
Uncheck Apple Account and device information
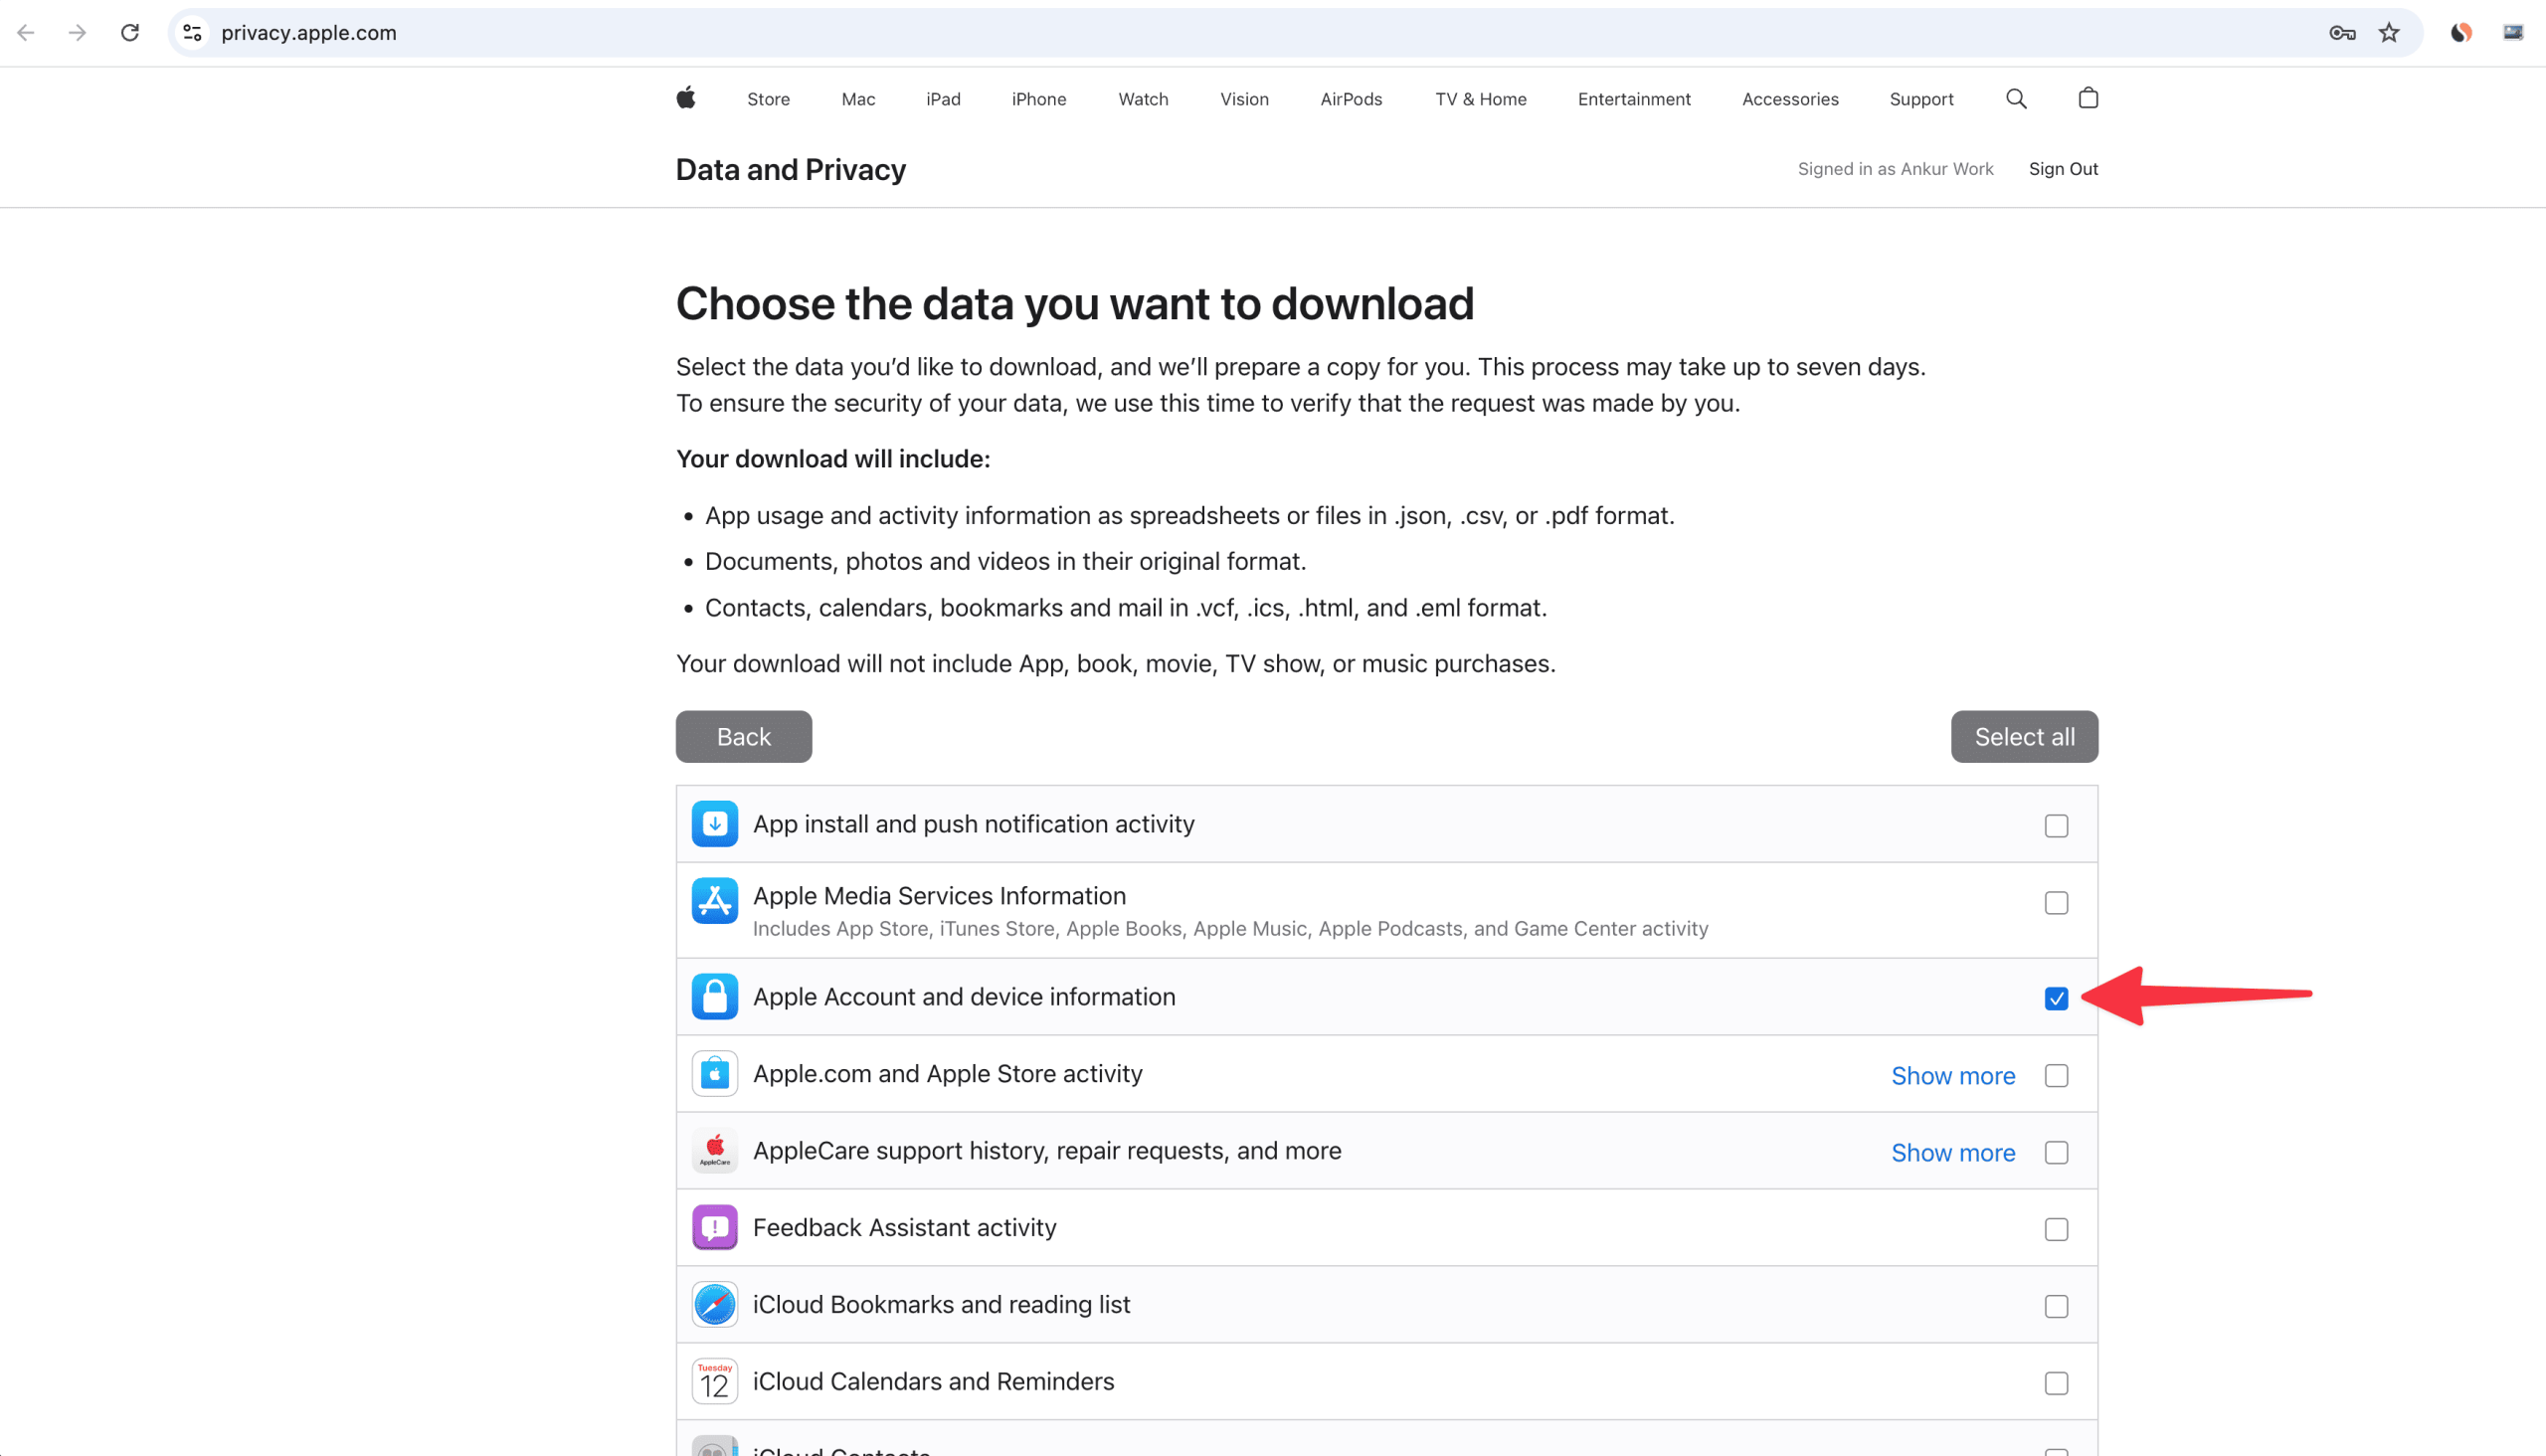[x=2056, y=998]
